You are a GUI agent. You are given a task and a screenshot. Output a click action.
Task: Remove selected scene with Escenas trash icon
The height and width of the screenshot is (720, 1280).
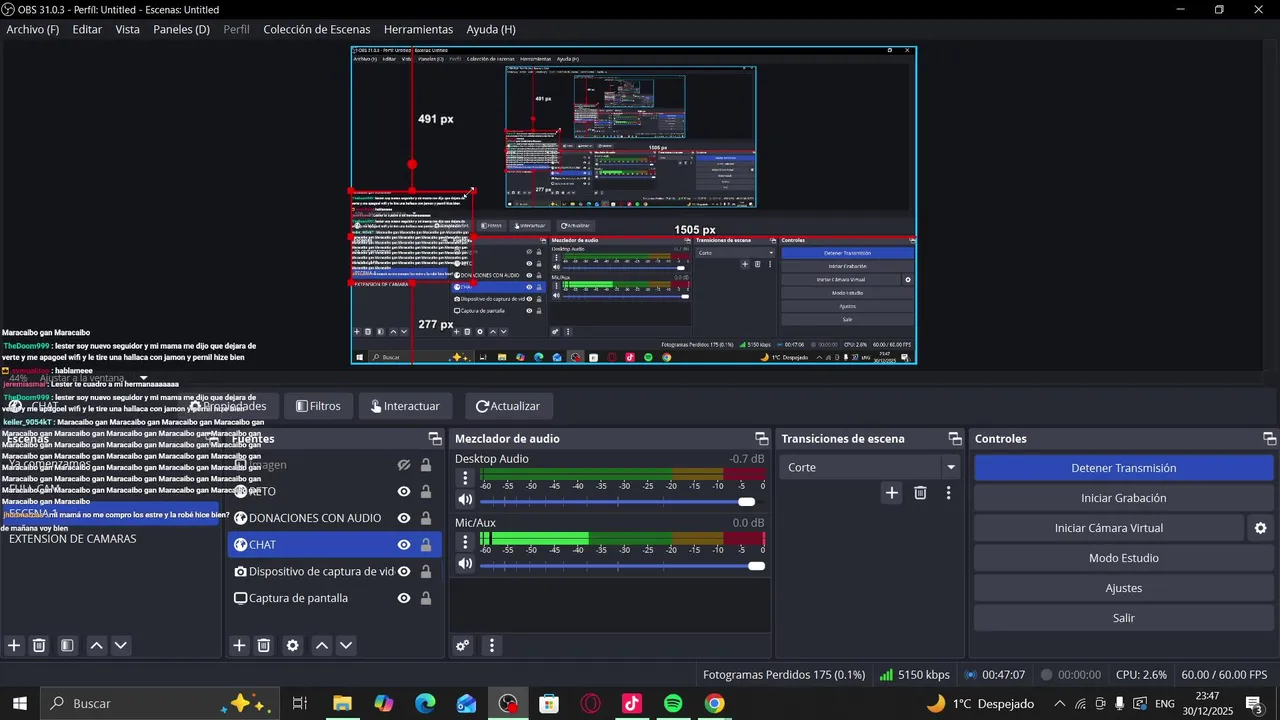[x=39, y=646]
